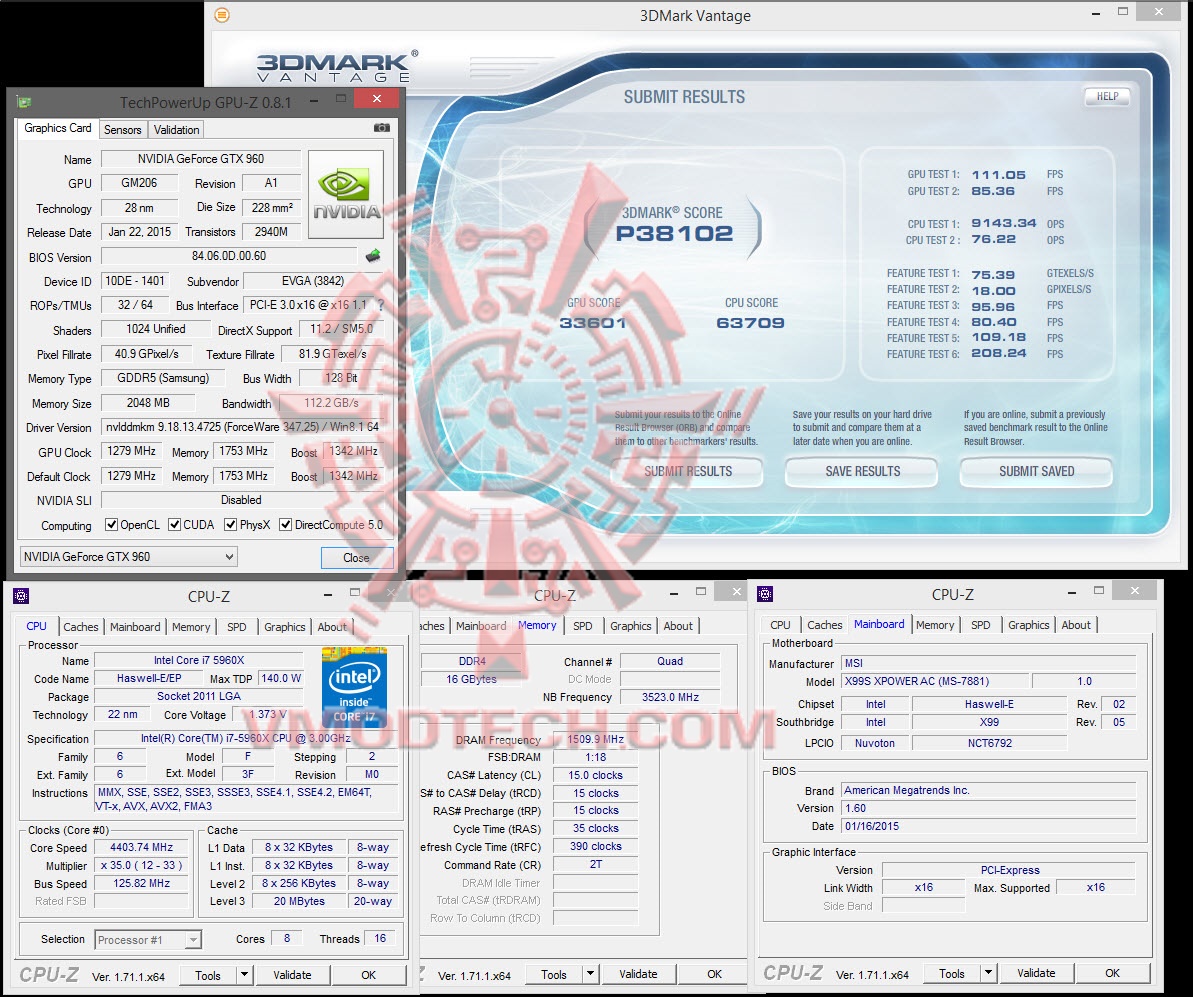Open Graphics tab in left CPU-Z

[285, 626]
